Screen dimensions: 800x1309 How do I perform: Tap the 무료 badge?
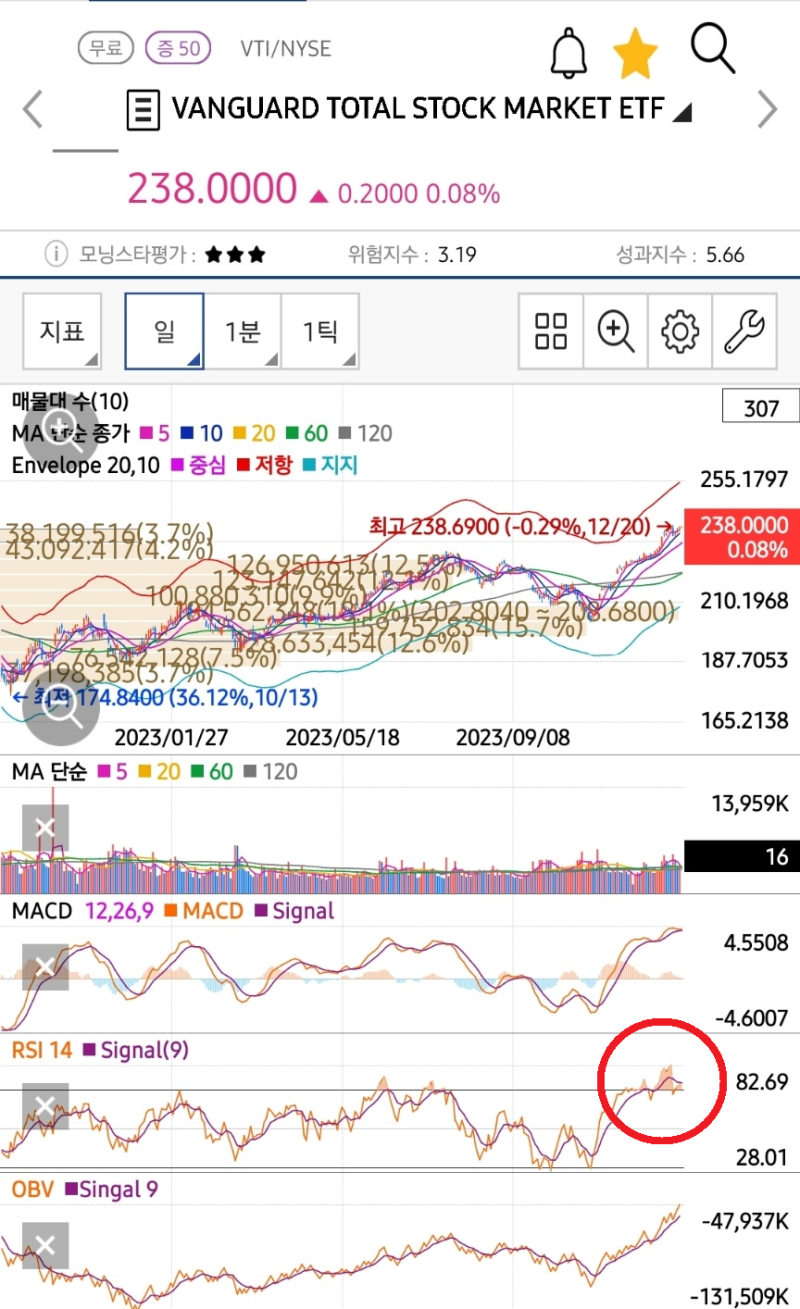coord(106,47)
